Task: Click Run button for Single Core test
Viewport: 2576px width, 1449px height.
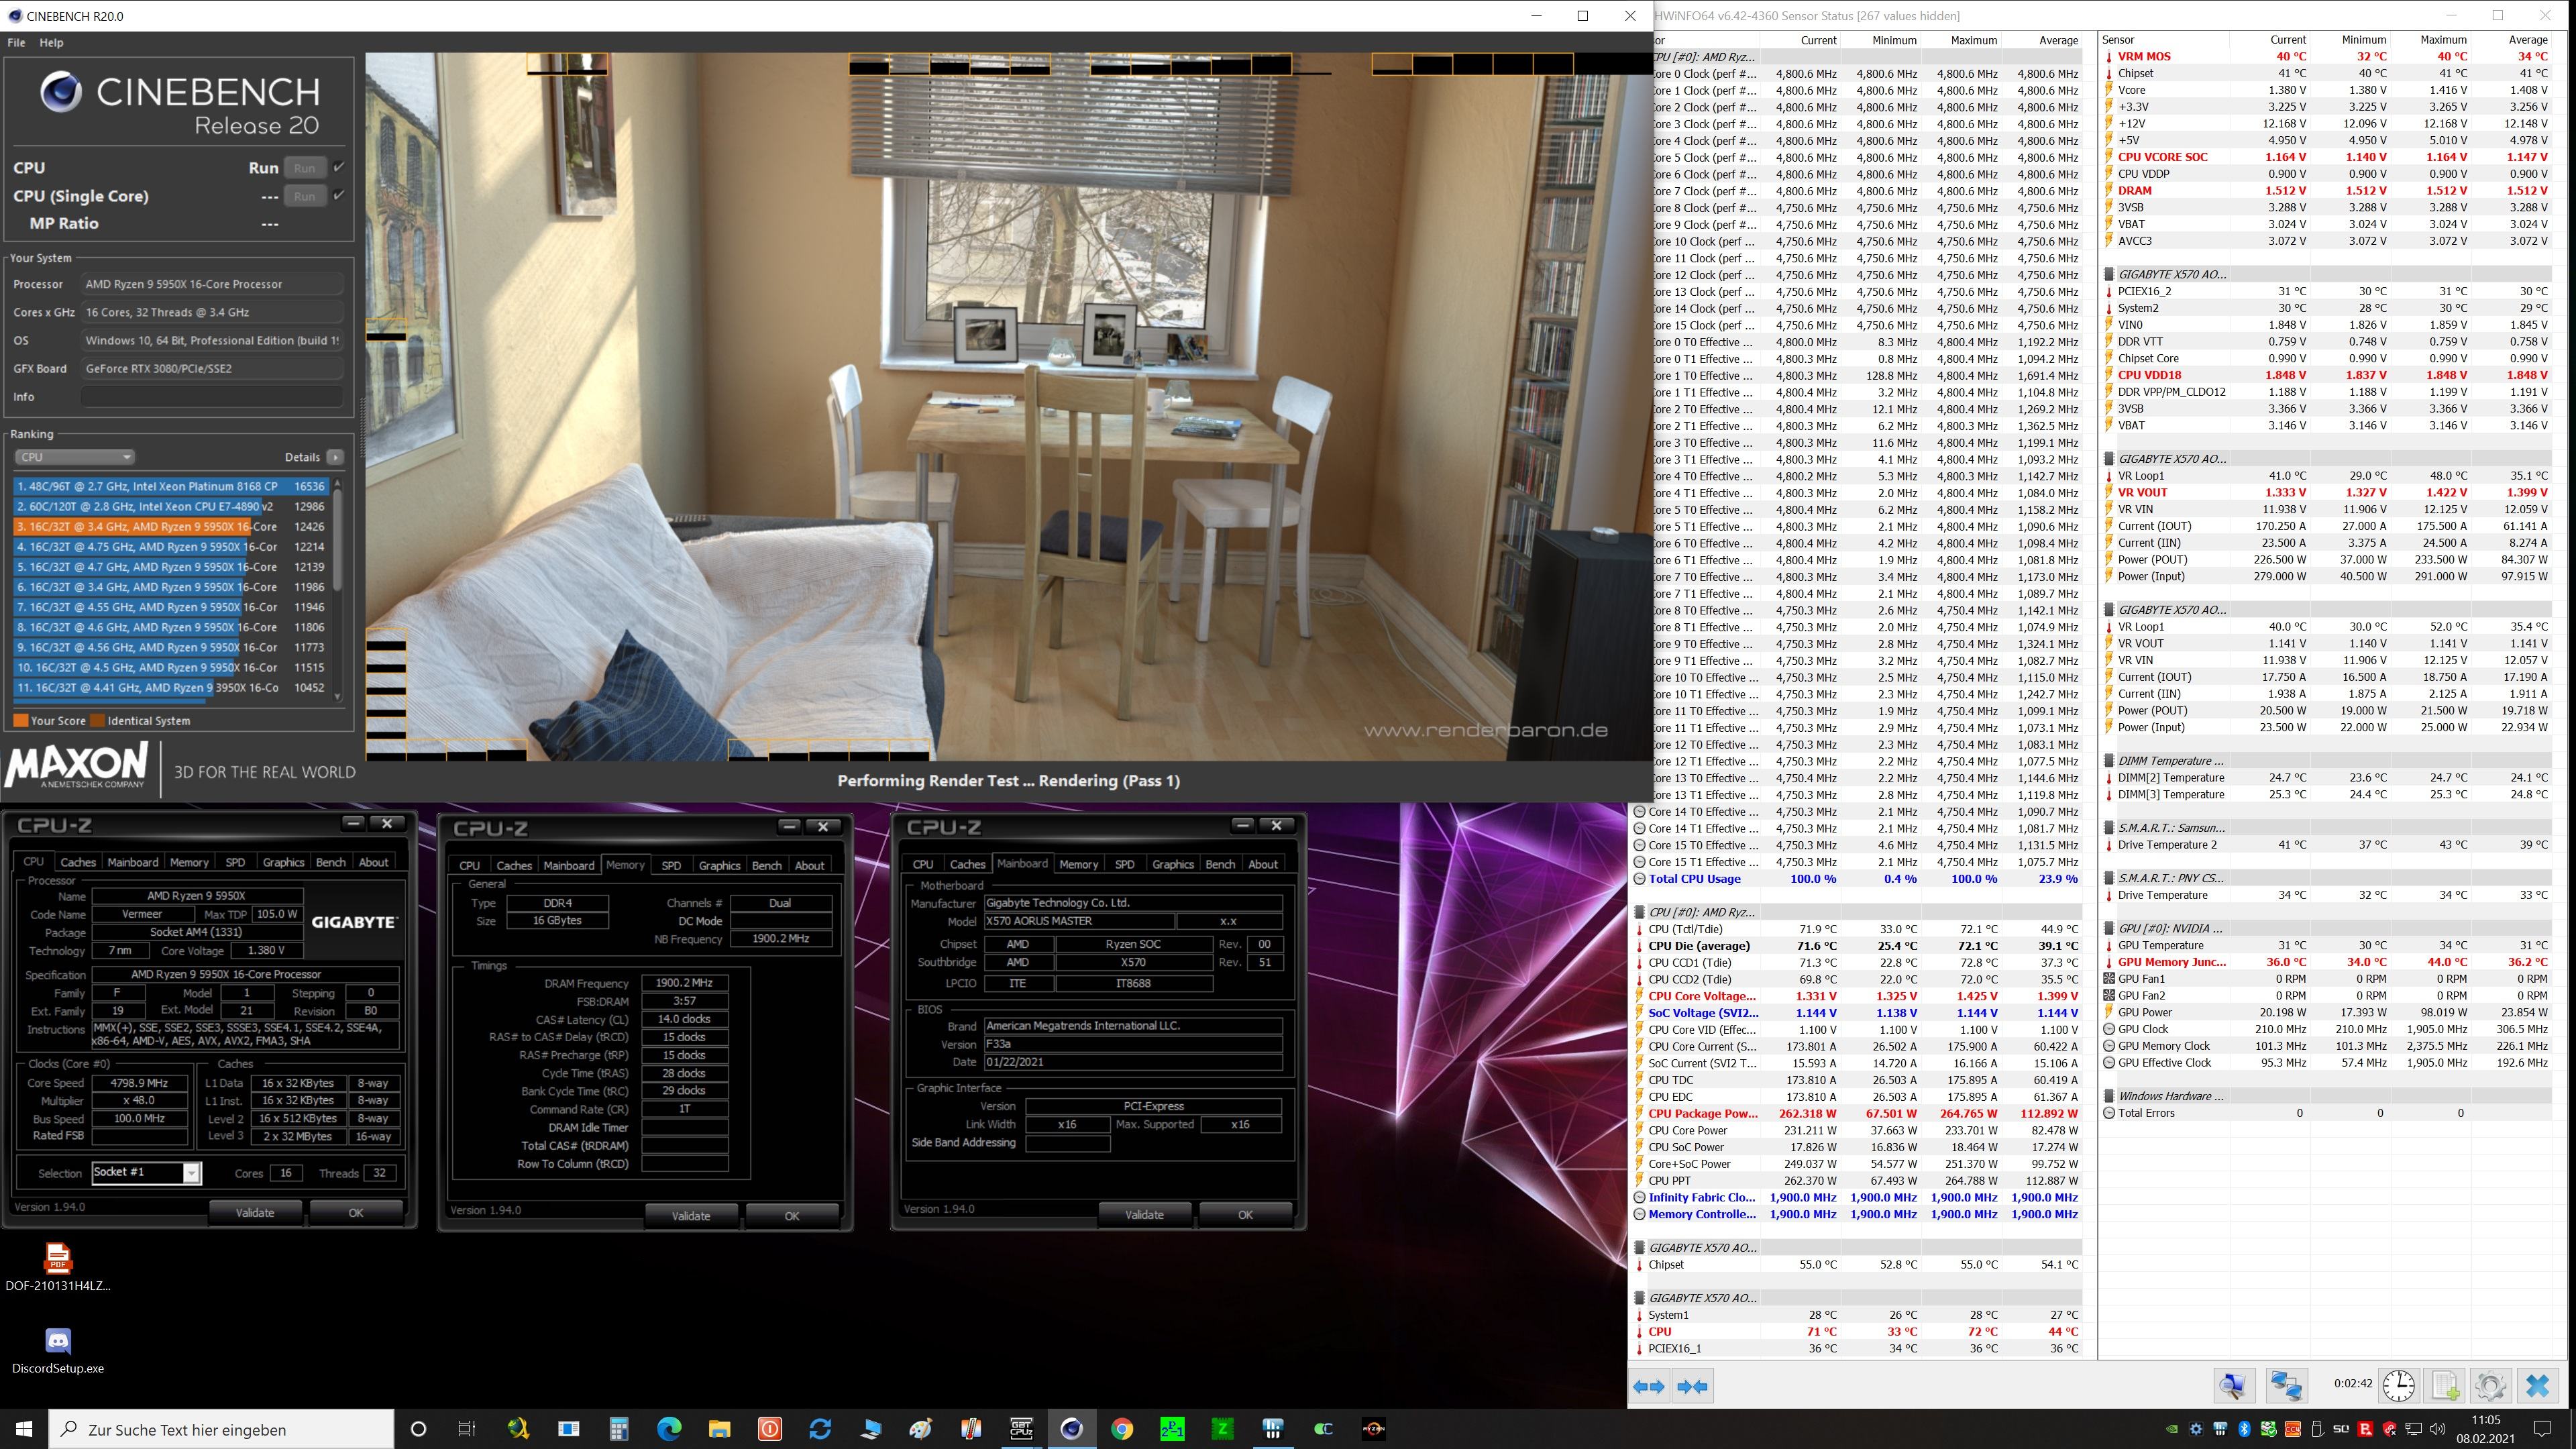Action: (x=304, y=196)
